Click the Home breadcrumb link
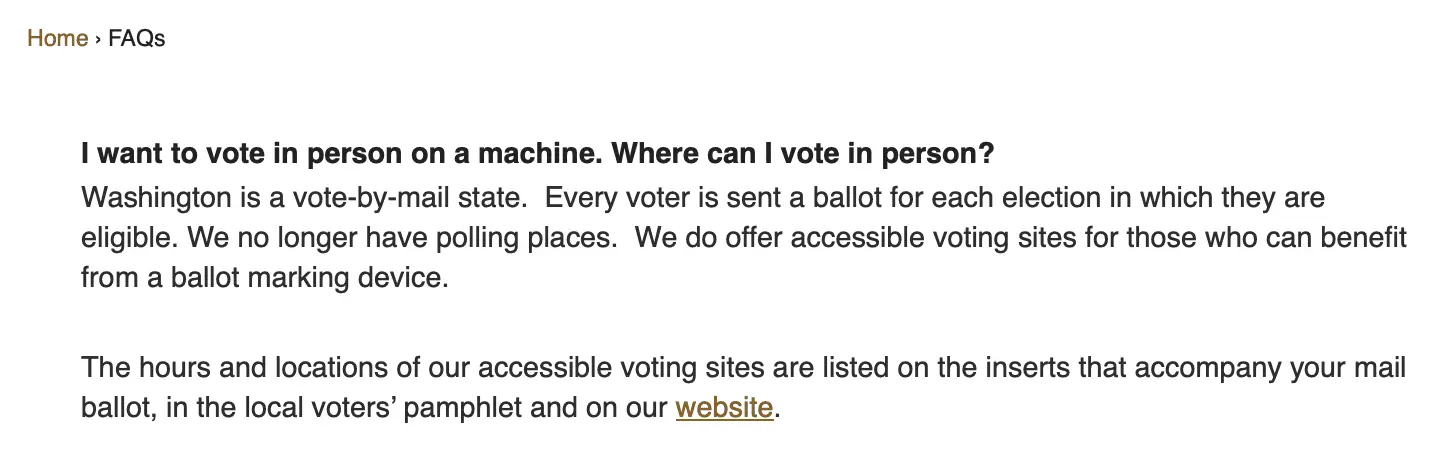 57,39
